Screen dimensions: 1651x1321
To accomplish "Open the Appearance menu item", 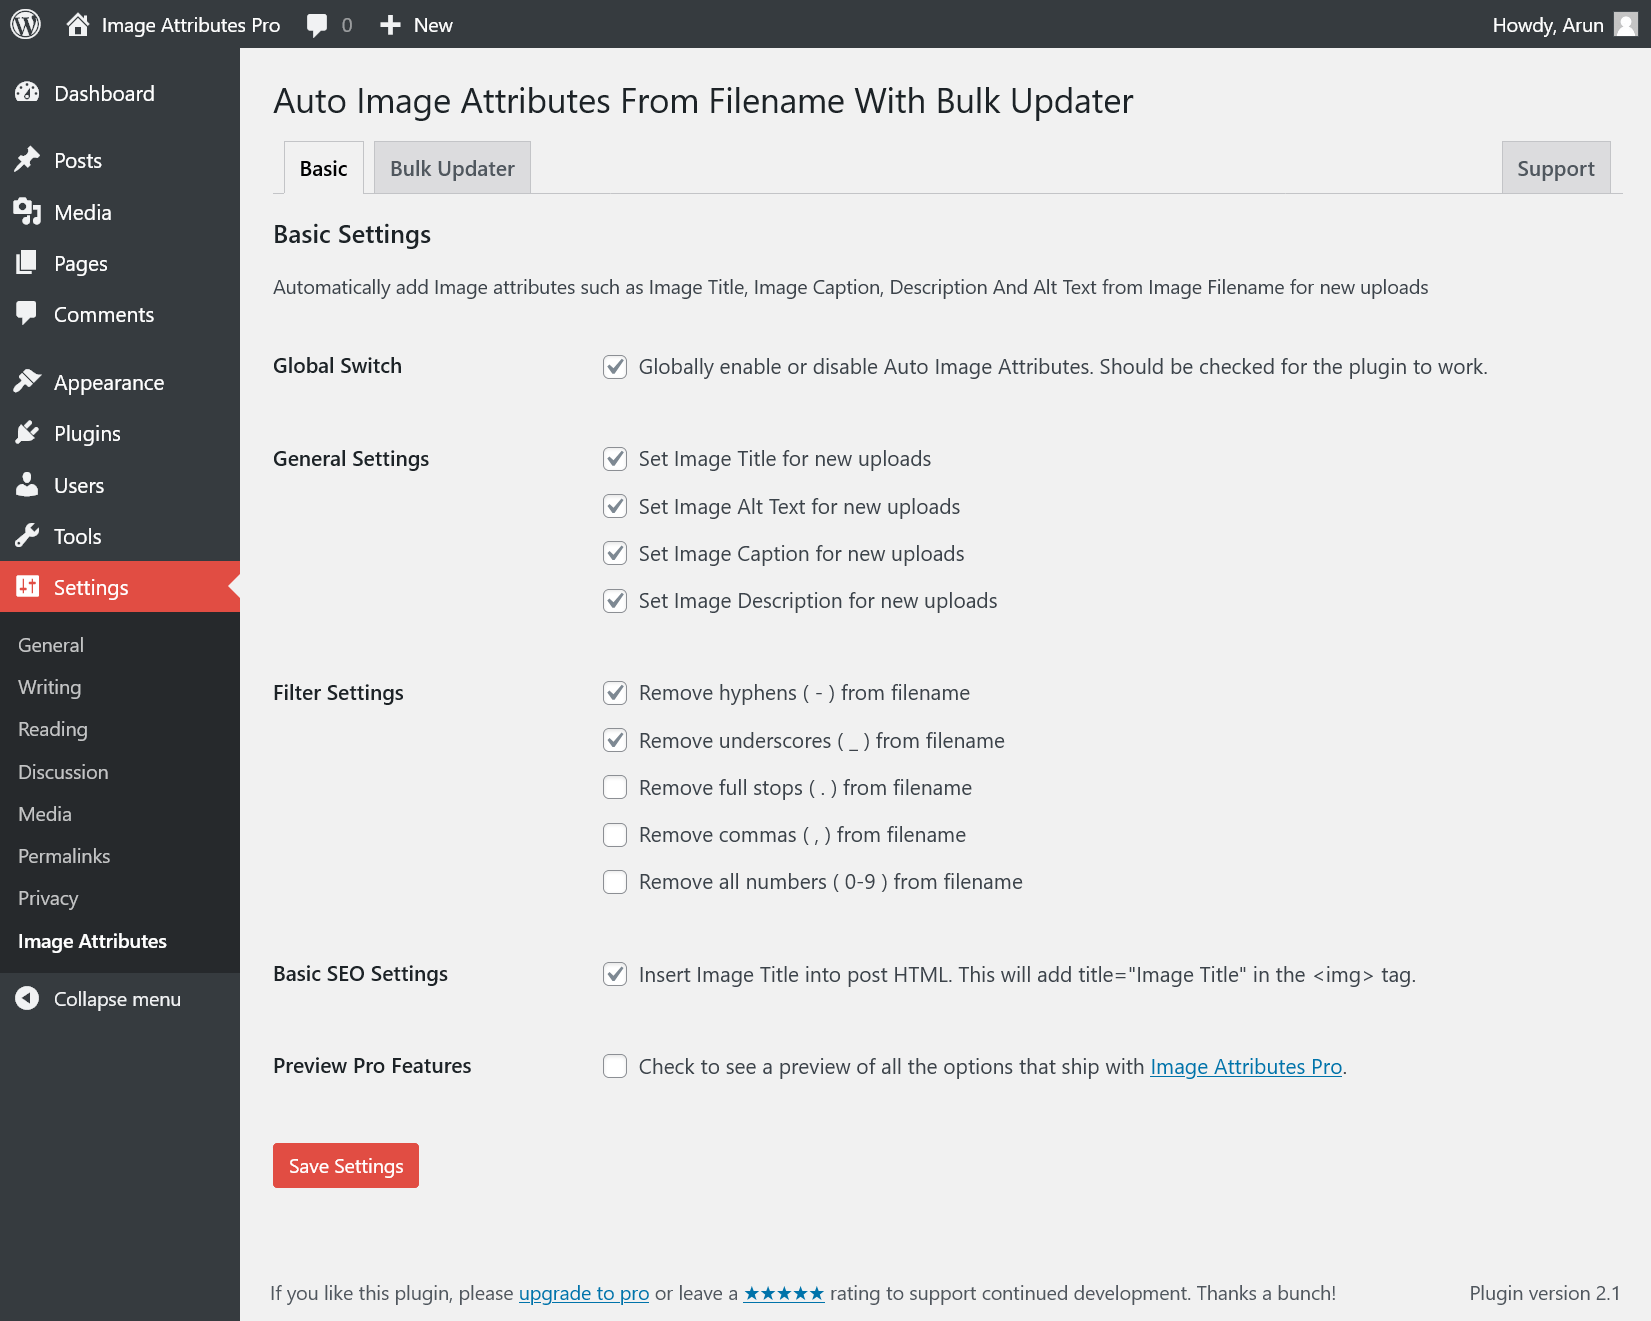I will [x=109, y=383].
